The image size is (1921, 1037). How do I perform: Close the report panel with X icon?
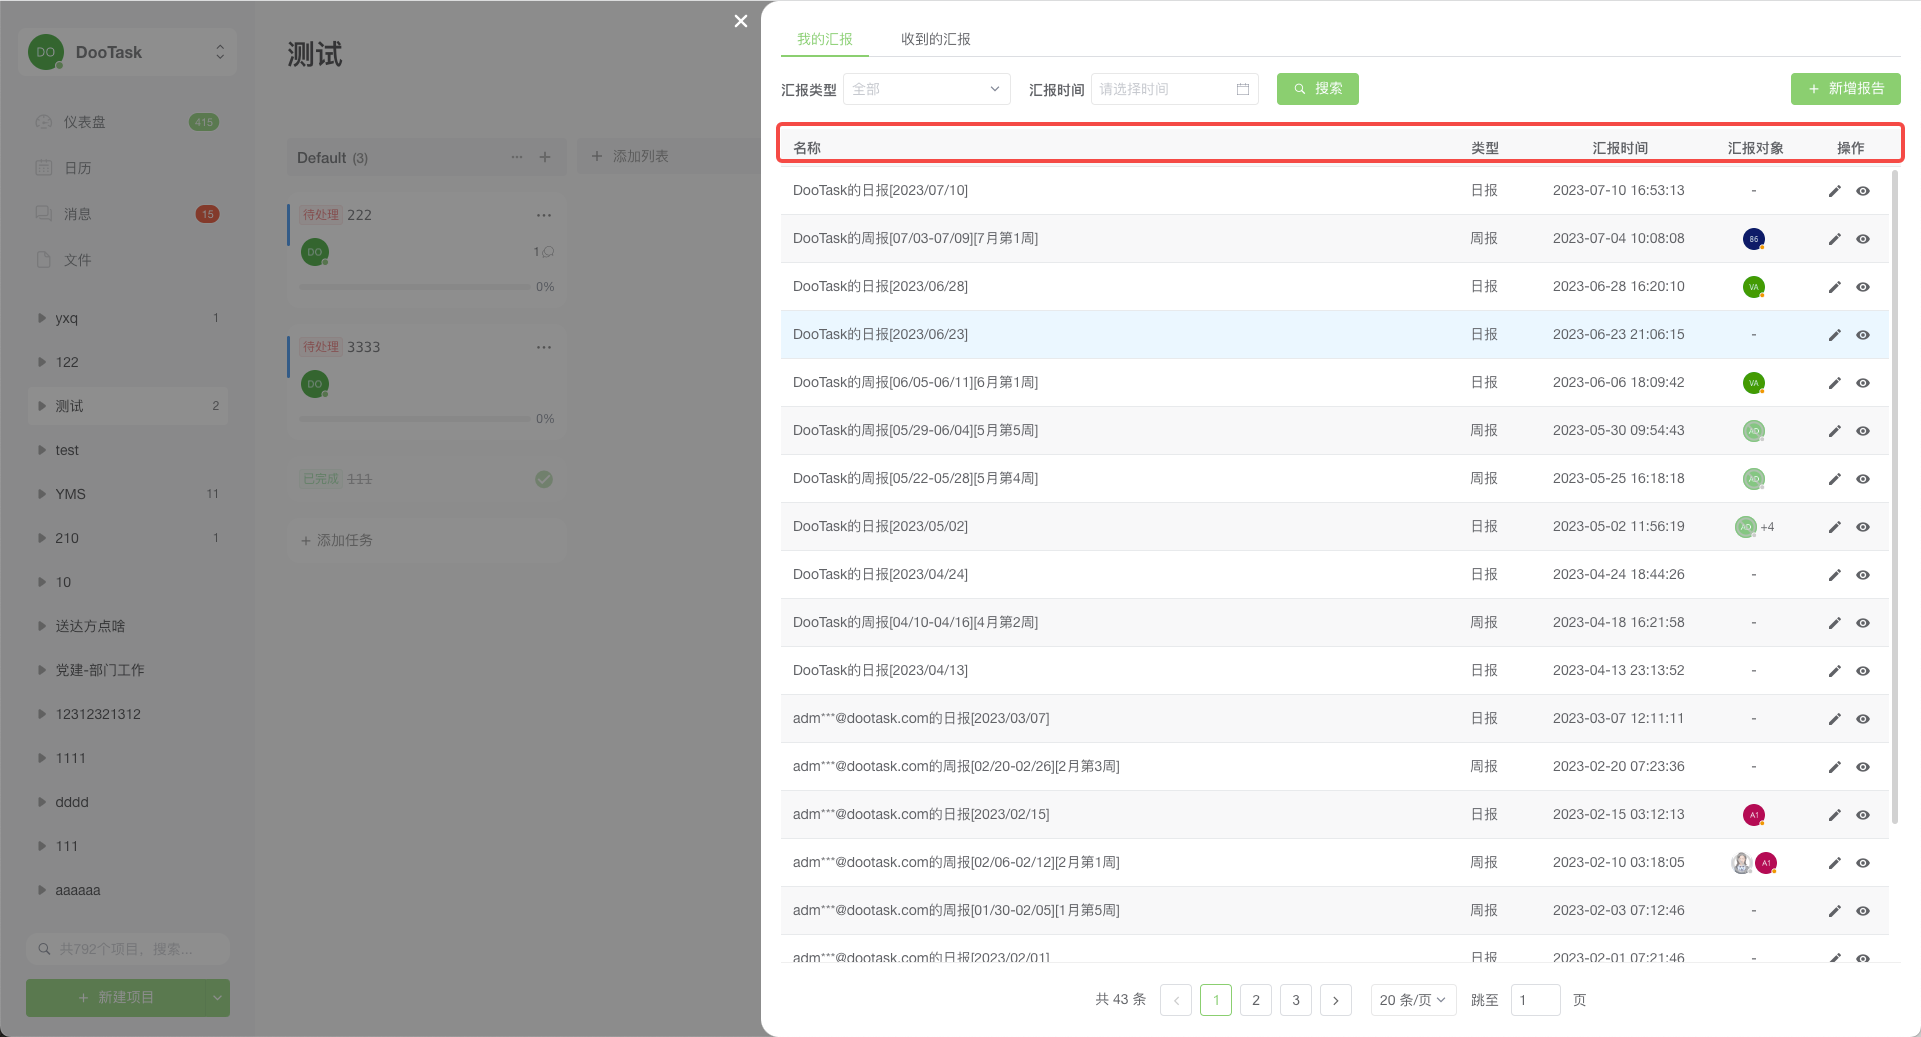click(740, 21)
